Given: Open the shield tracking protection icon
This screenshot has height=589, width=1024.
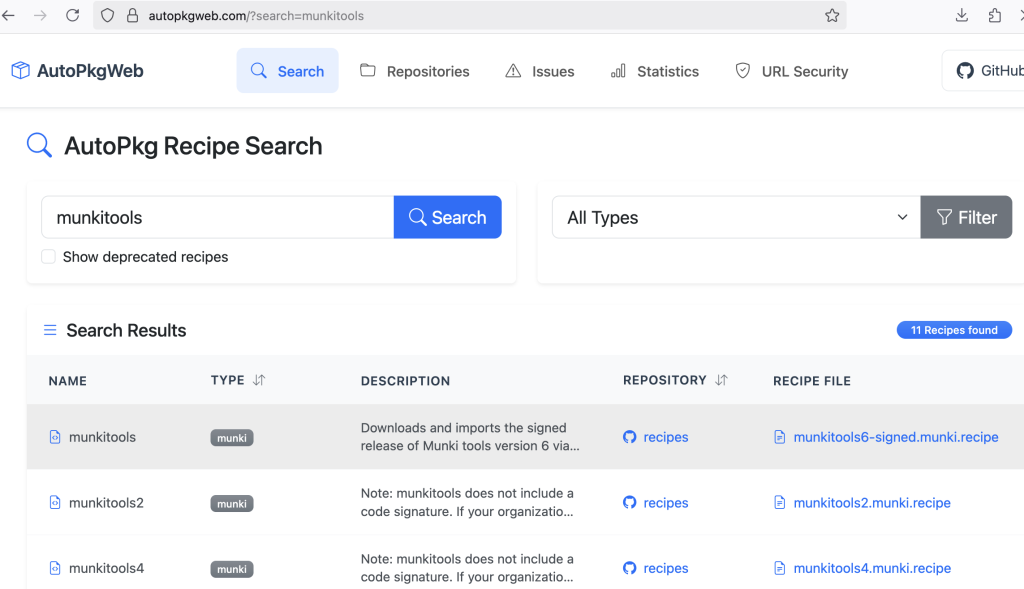Looking at the screenshot, I should point(108,15).
